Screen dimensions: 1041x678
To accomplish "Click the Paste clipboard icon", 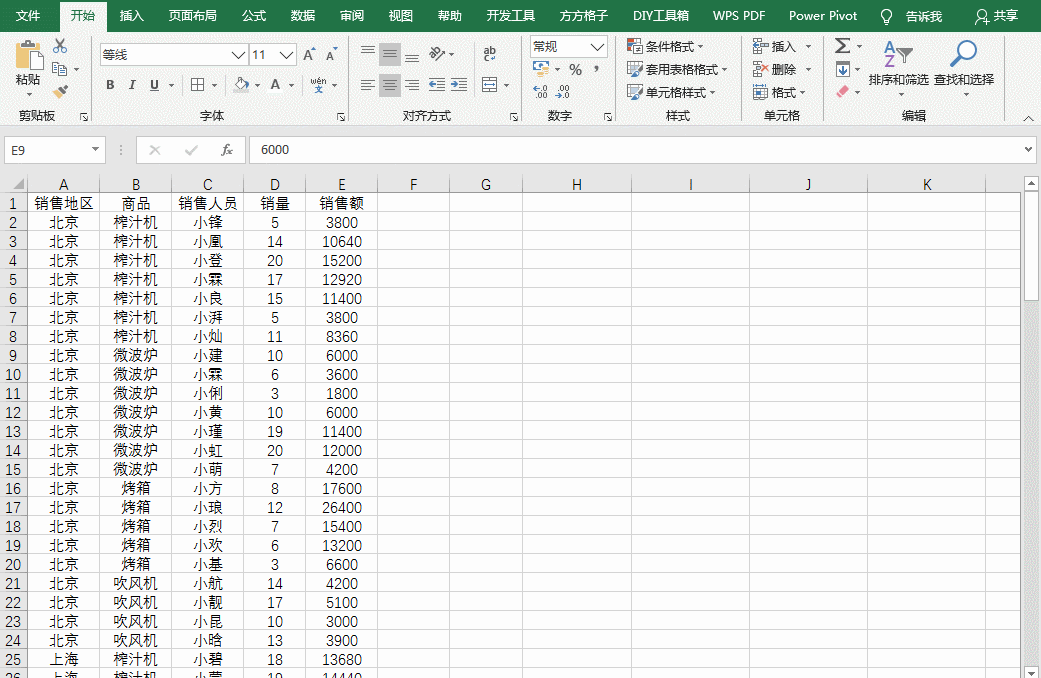I will point(28,56).
